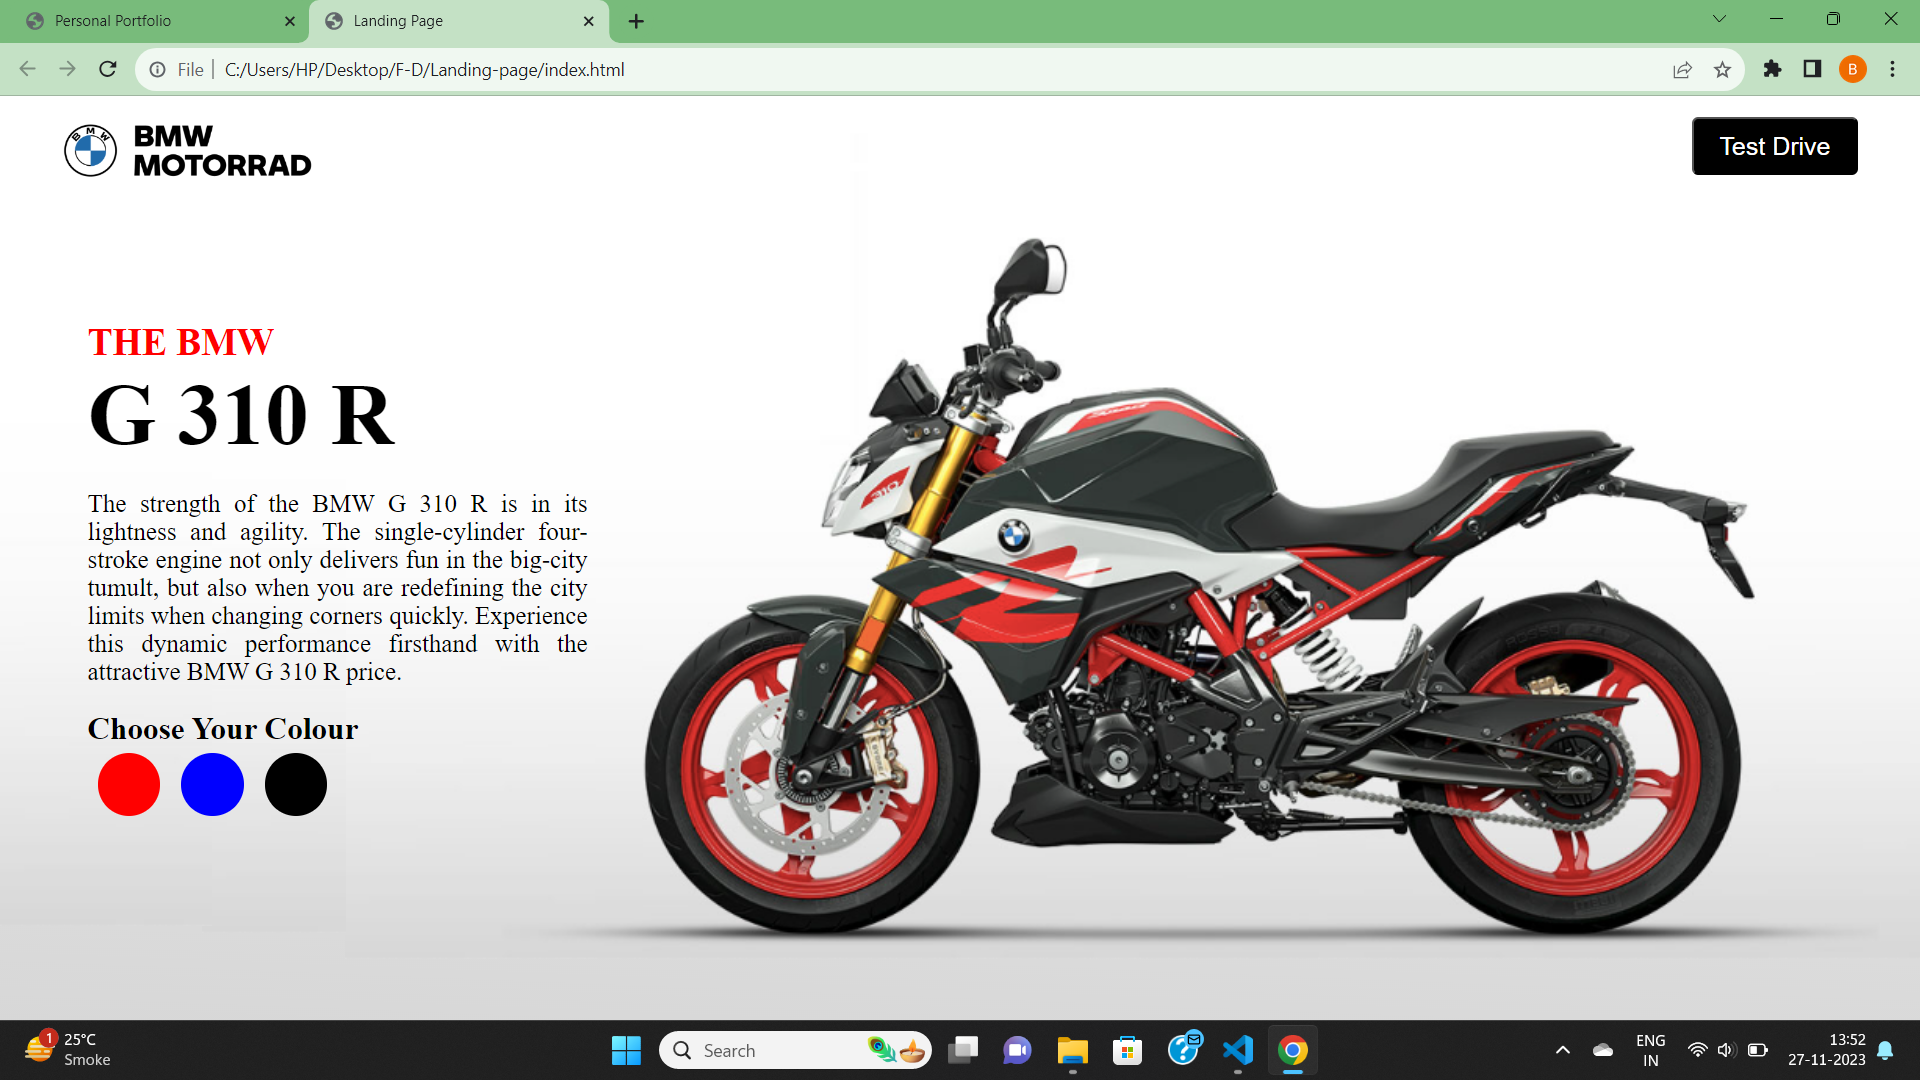
Task: Click the browser back button
Action: [x=28, y=69]
